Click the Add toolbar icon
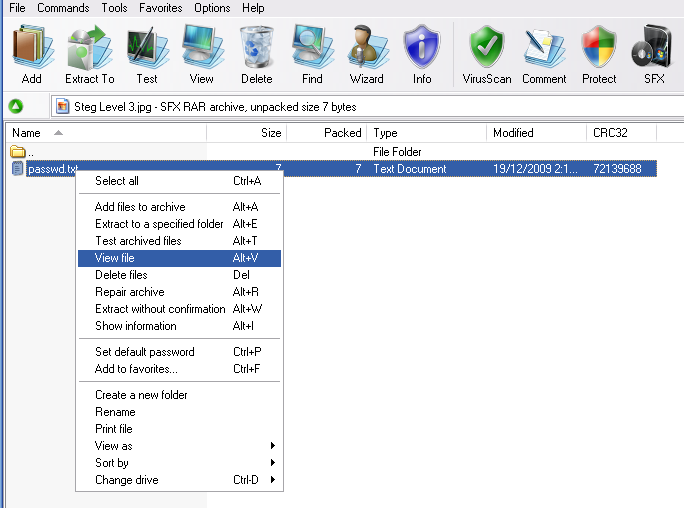The height and width of the screenshot is (508, 684). click(x=32, y=54)
